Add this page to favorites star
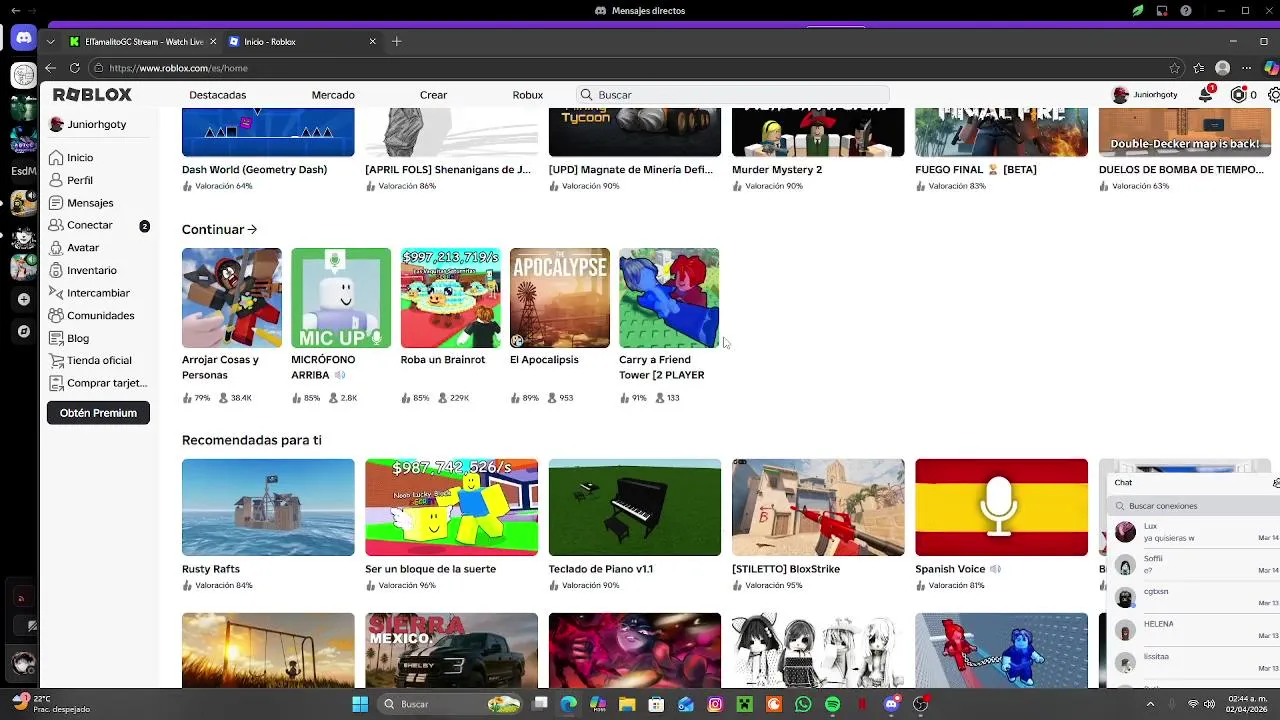Screen dimensions: 1280x720 pyautogui.click(x=1175, y=68)
